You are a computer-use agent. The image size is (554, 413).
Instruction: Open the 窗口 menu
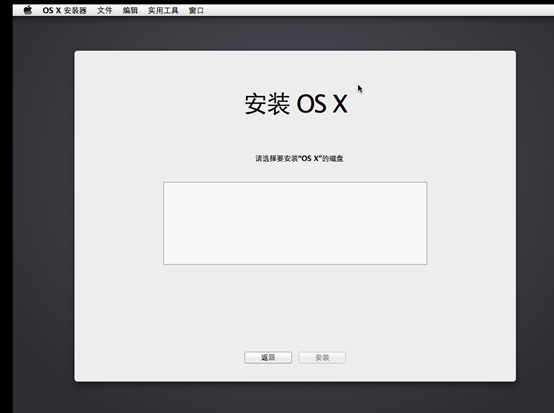pos(196,11)
